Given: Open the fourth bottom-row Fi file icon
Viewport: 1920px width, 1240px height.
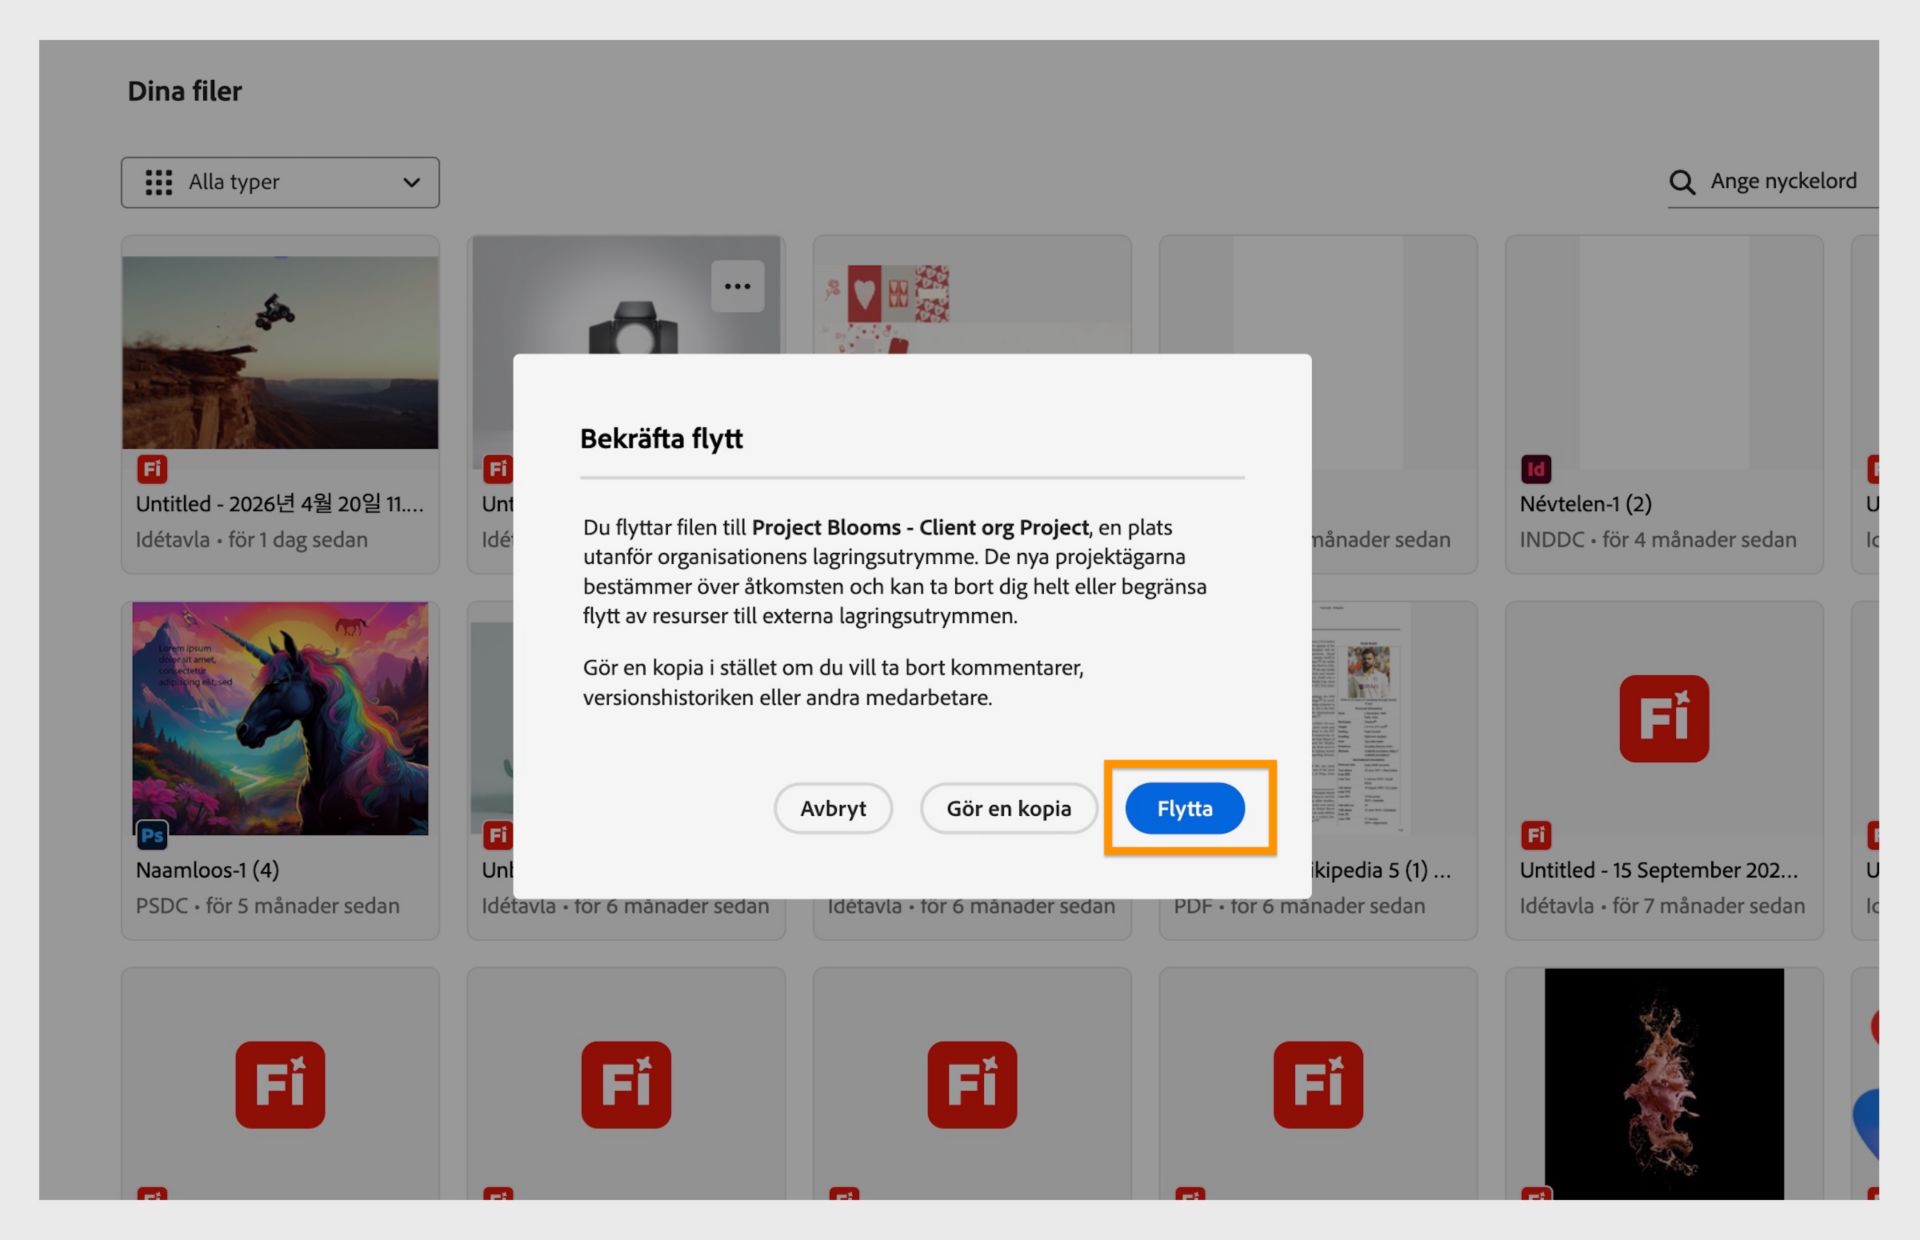Looking at the screenshot, I should pyautogui.click(x=1318, y=1085).
